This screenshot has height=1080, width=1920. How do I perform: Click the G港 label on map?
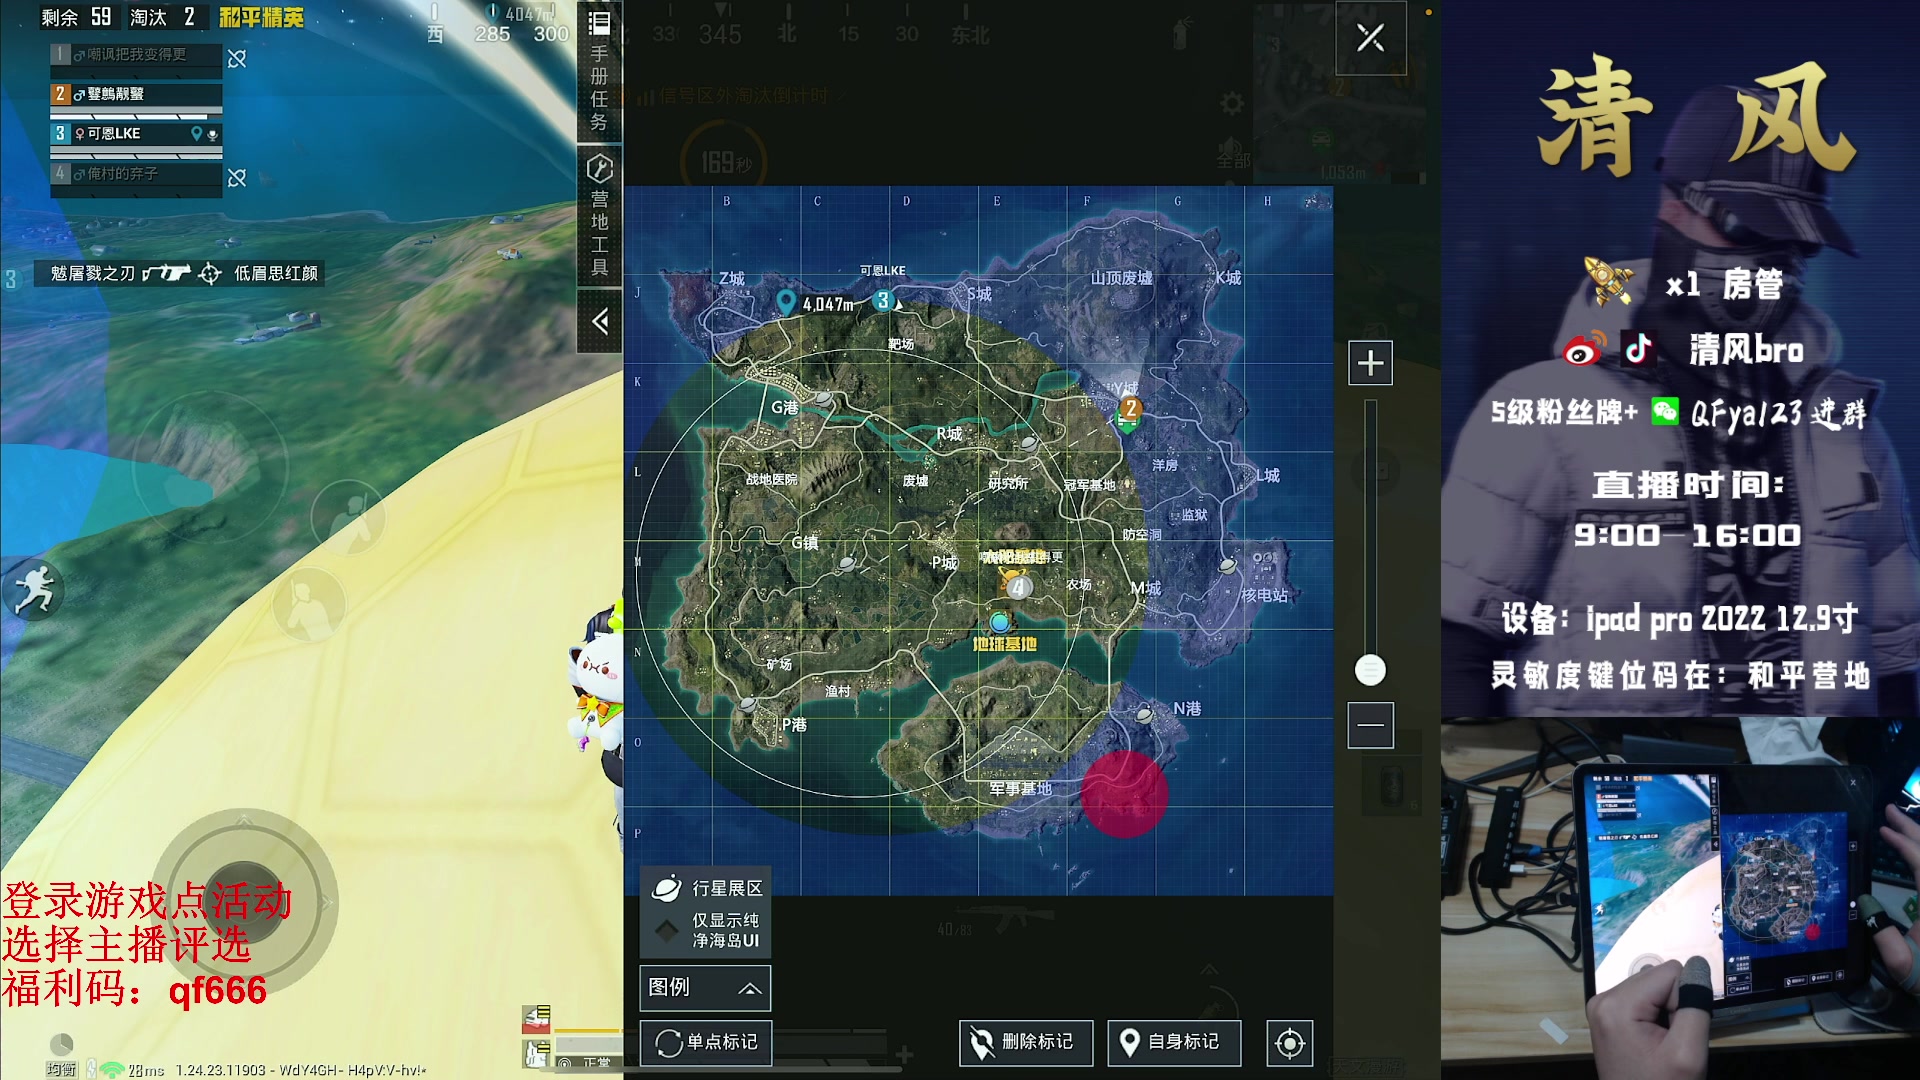tap(785, 407)
